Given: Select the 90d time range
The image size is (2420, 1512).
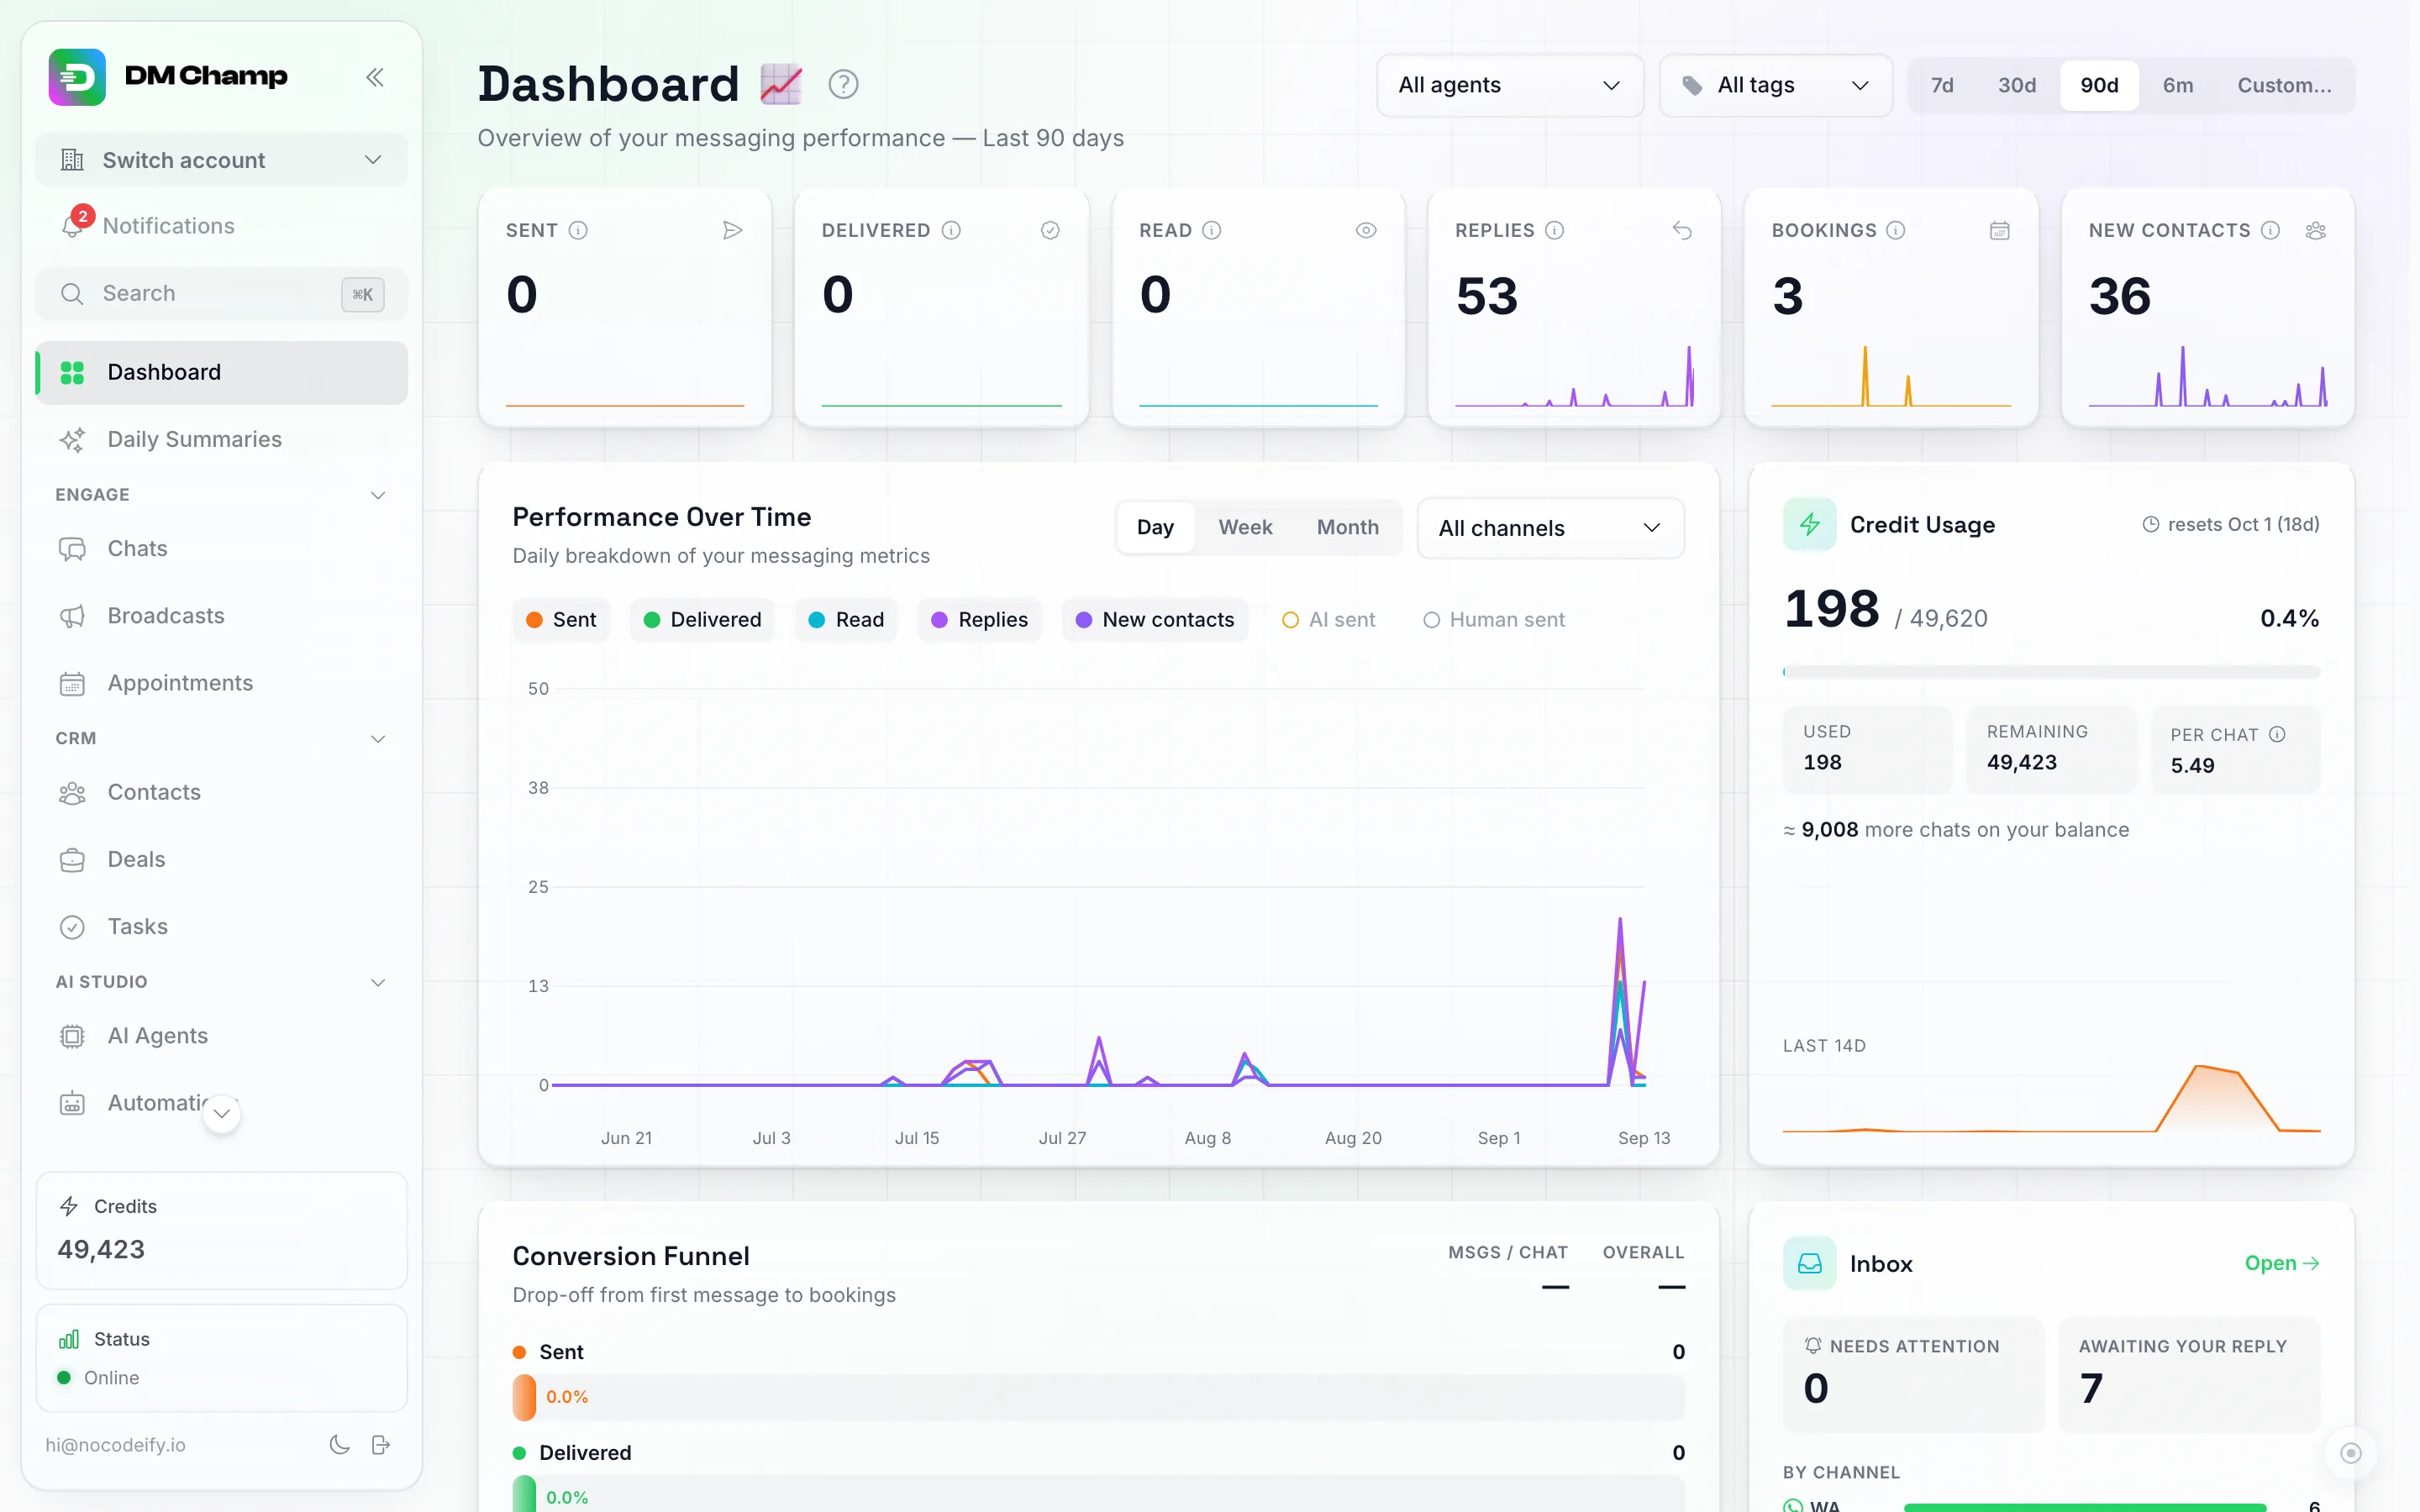Looking at the screenshot, I should [2099, 85].
